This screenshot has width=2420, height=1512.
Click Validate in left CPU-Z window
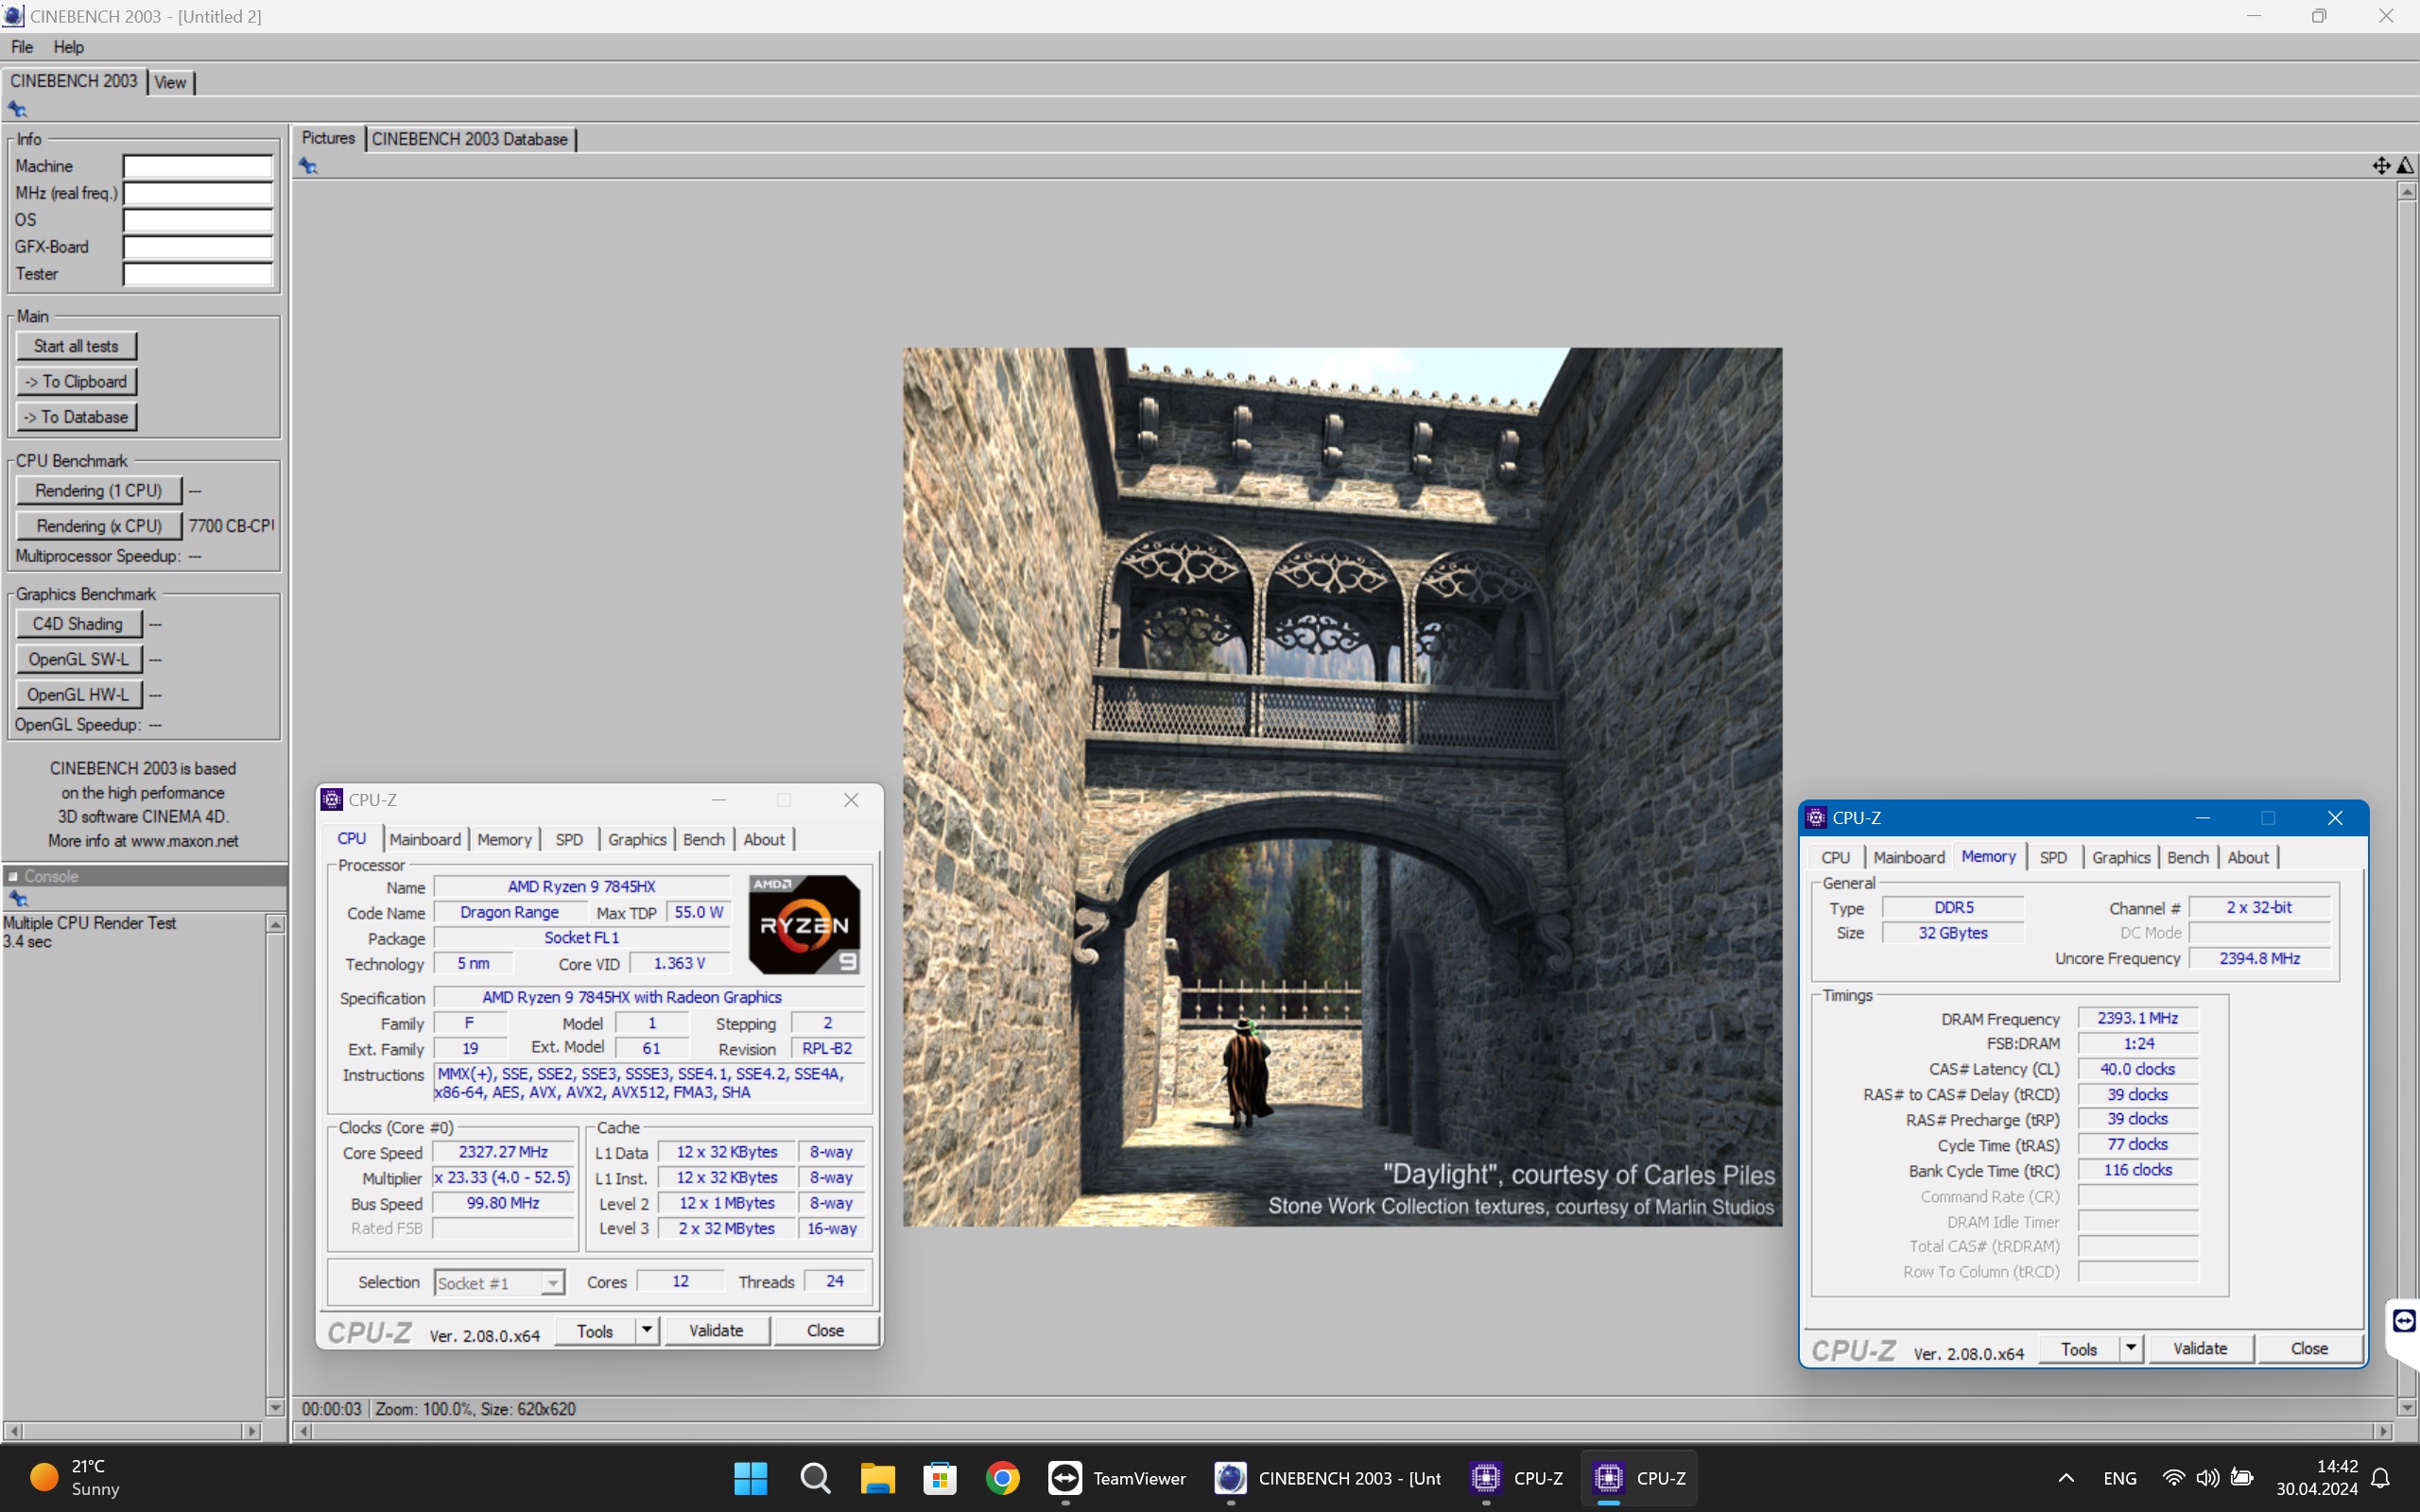point(716,1330)
